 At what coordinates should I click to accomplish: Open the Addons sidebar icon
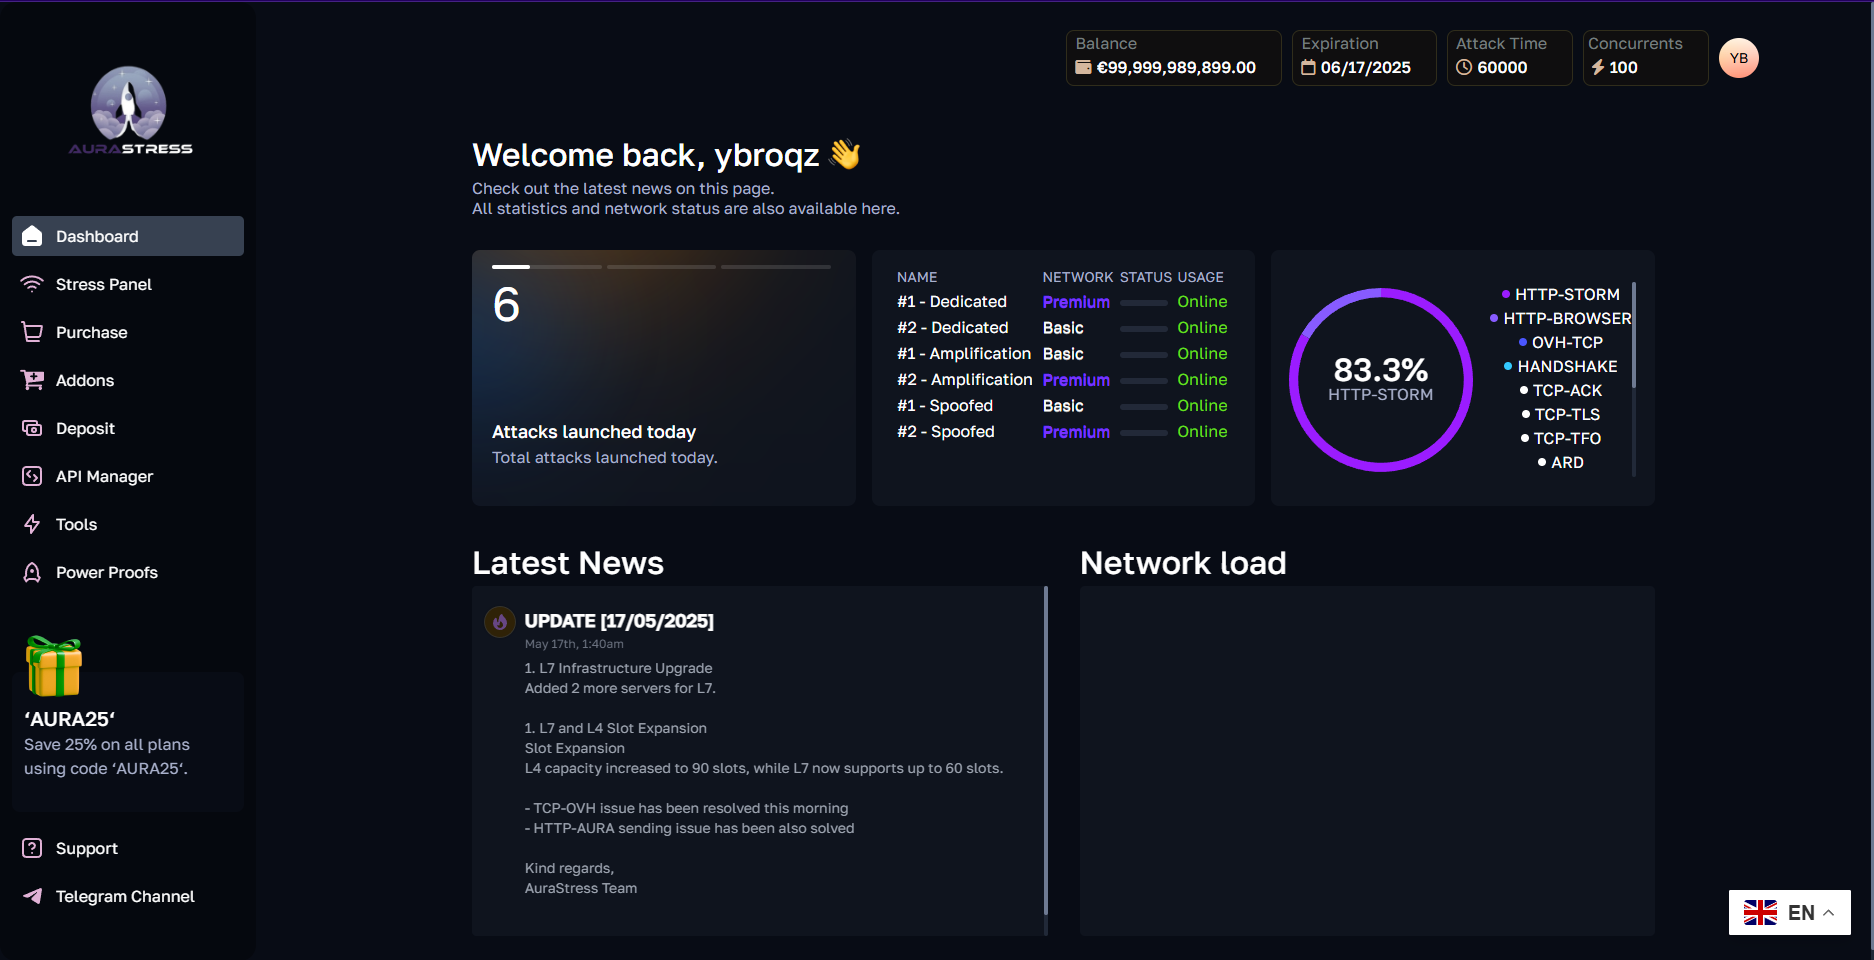32,380
